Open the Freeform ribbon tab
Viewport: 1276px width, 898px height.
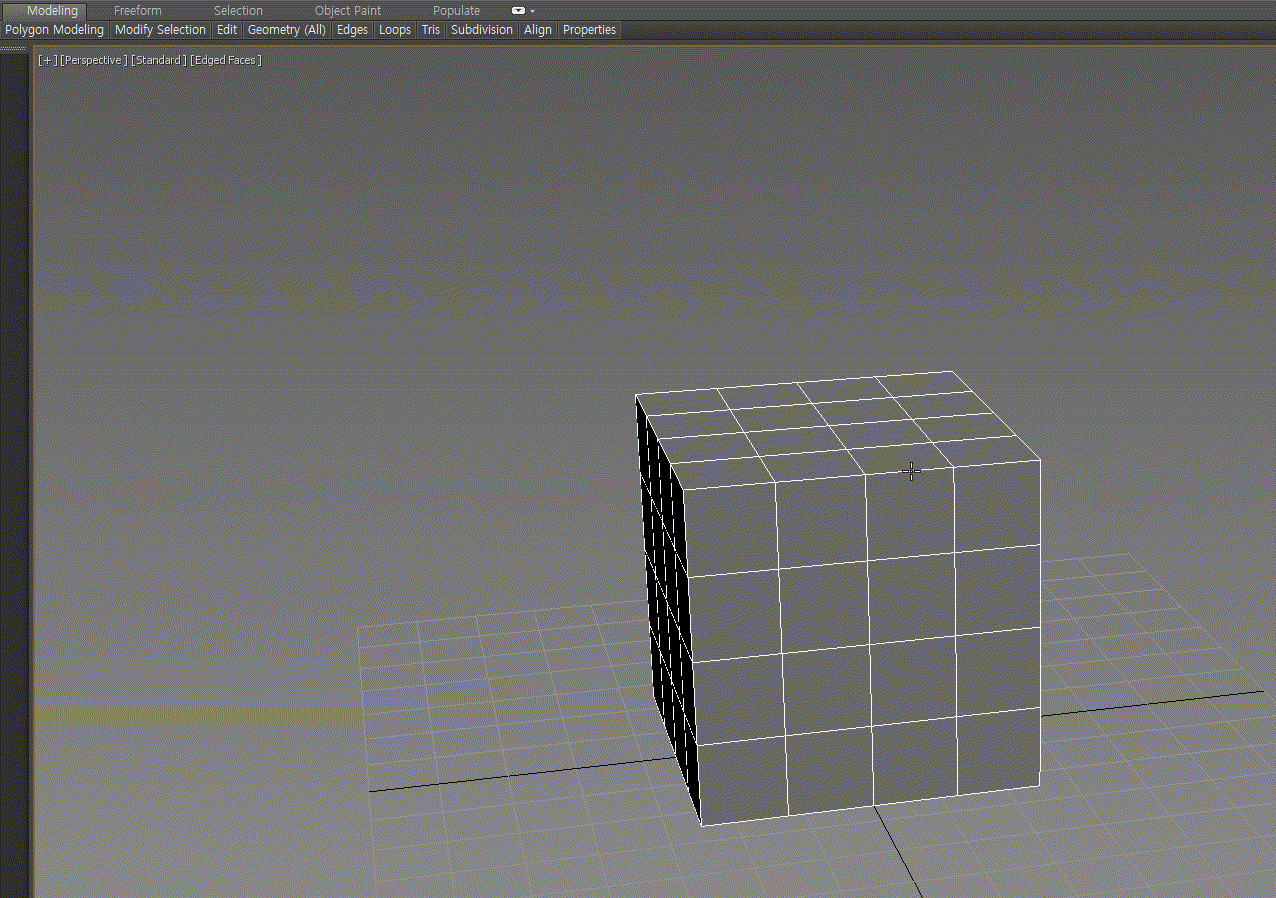(138, 11)
